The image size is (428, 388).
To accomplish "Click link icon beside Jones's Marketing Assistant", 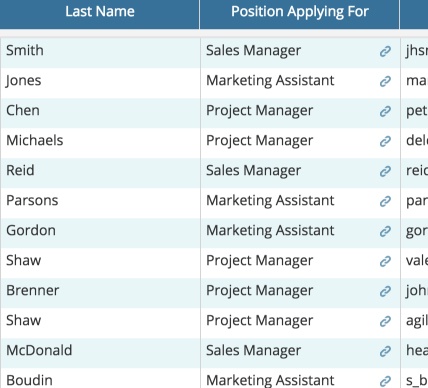I will pos(385,81).
